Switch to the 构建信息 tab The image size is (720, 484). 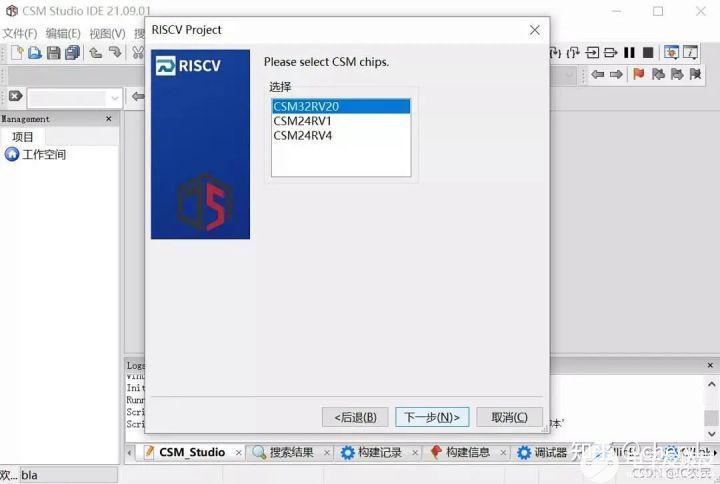pyautogui.click(x=467, y=452)
